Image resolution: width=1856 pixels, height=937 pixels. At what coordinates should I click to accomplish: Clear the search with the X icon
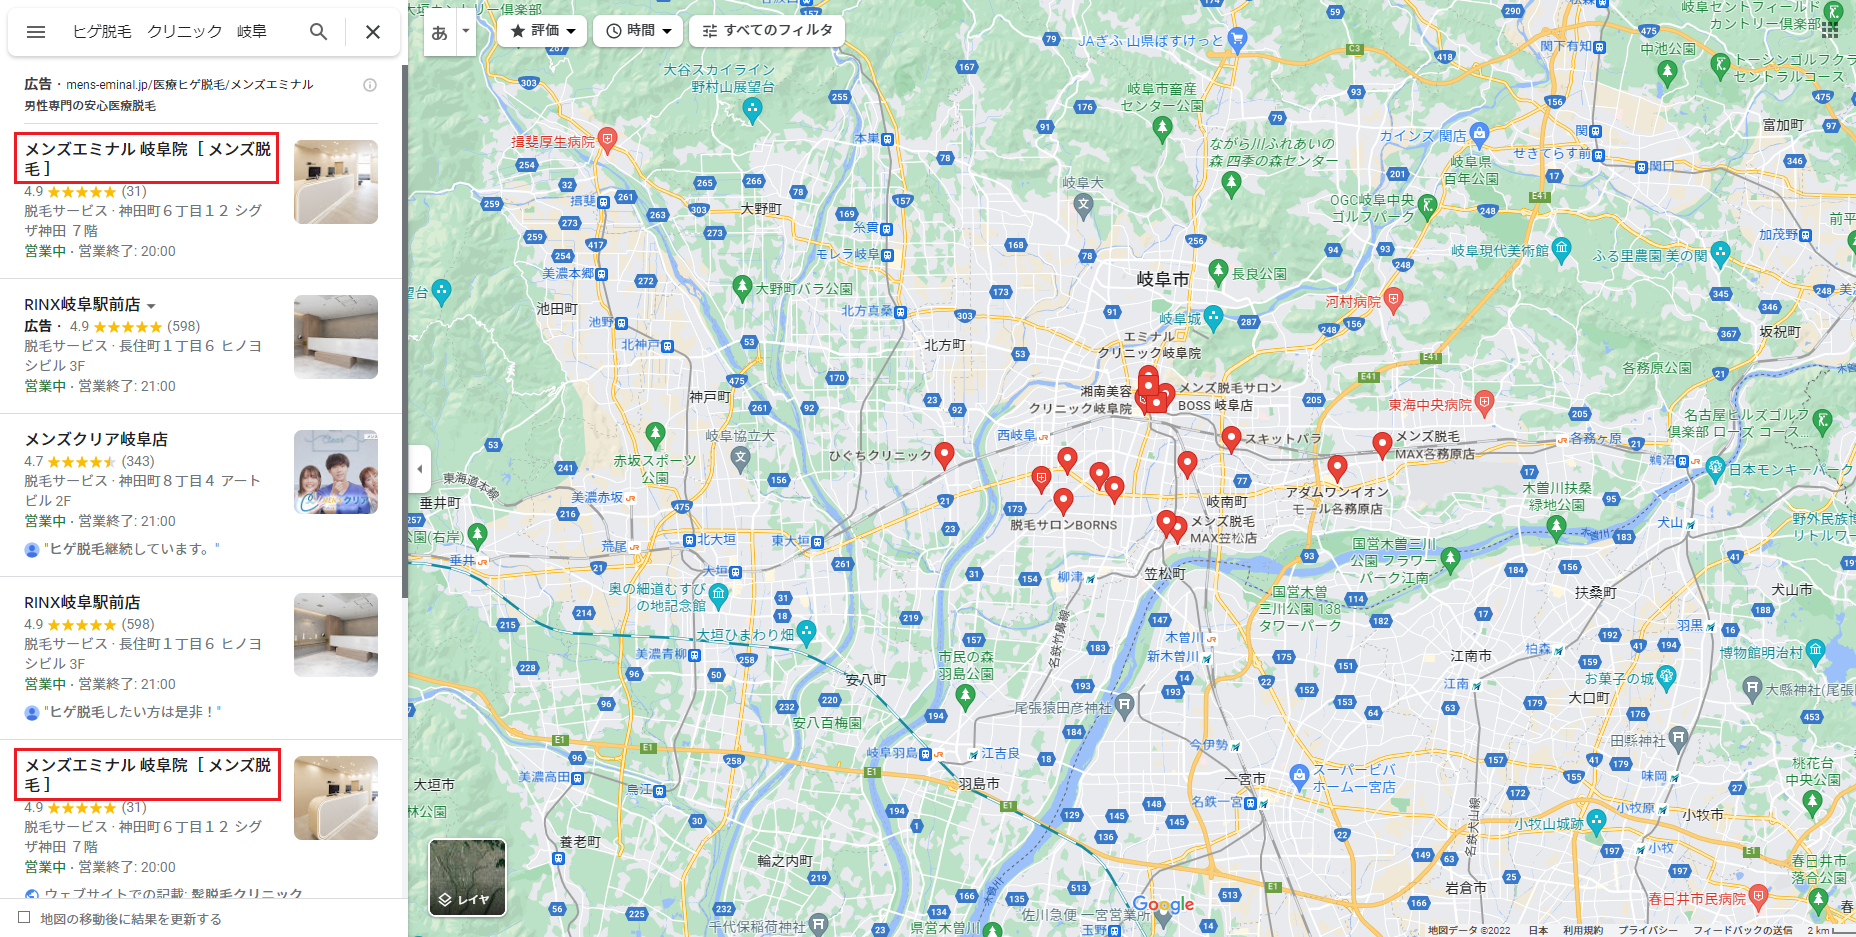tap(373, 32)
